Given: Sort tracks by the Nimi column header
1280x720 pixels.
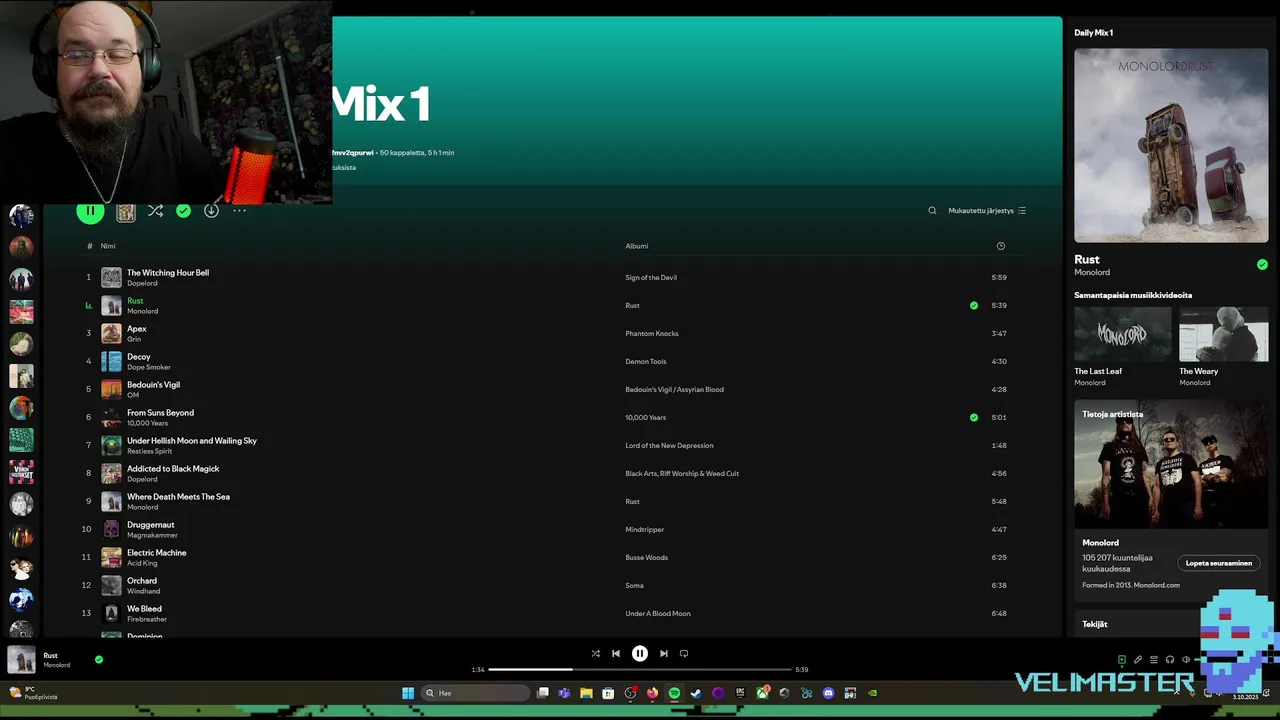Looking at the screenshot, I should [108, 246].
